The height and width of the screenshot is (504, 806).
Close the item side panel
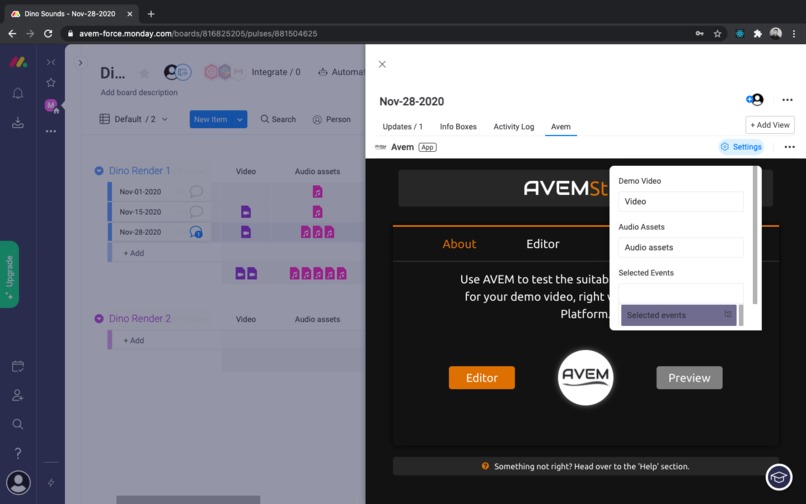(382, 64)
